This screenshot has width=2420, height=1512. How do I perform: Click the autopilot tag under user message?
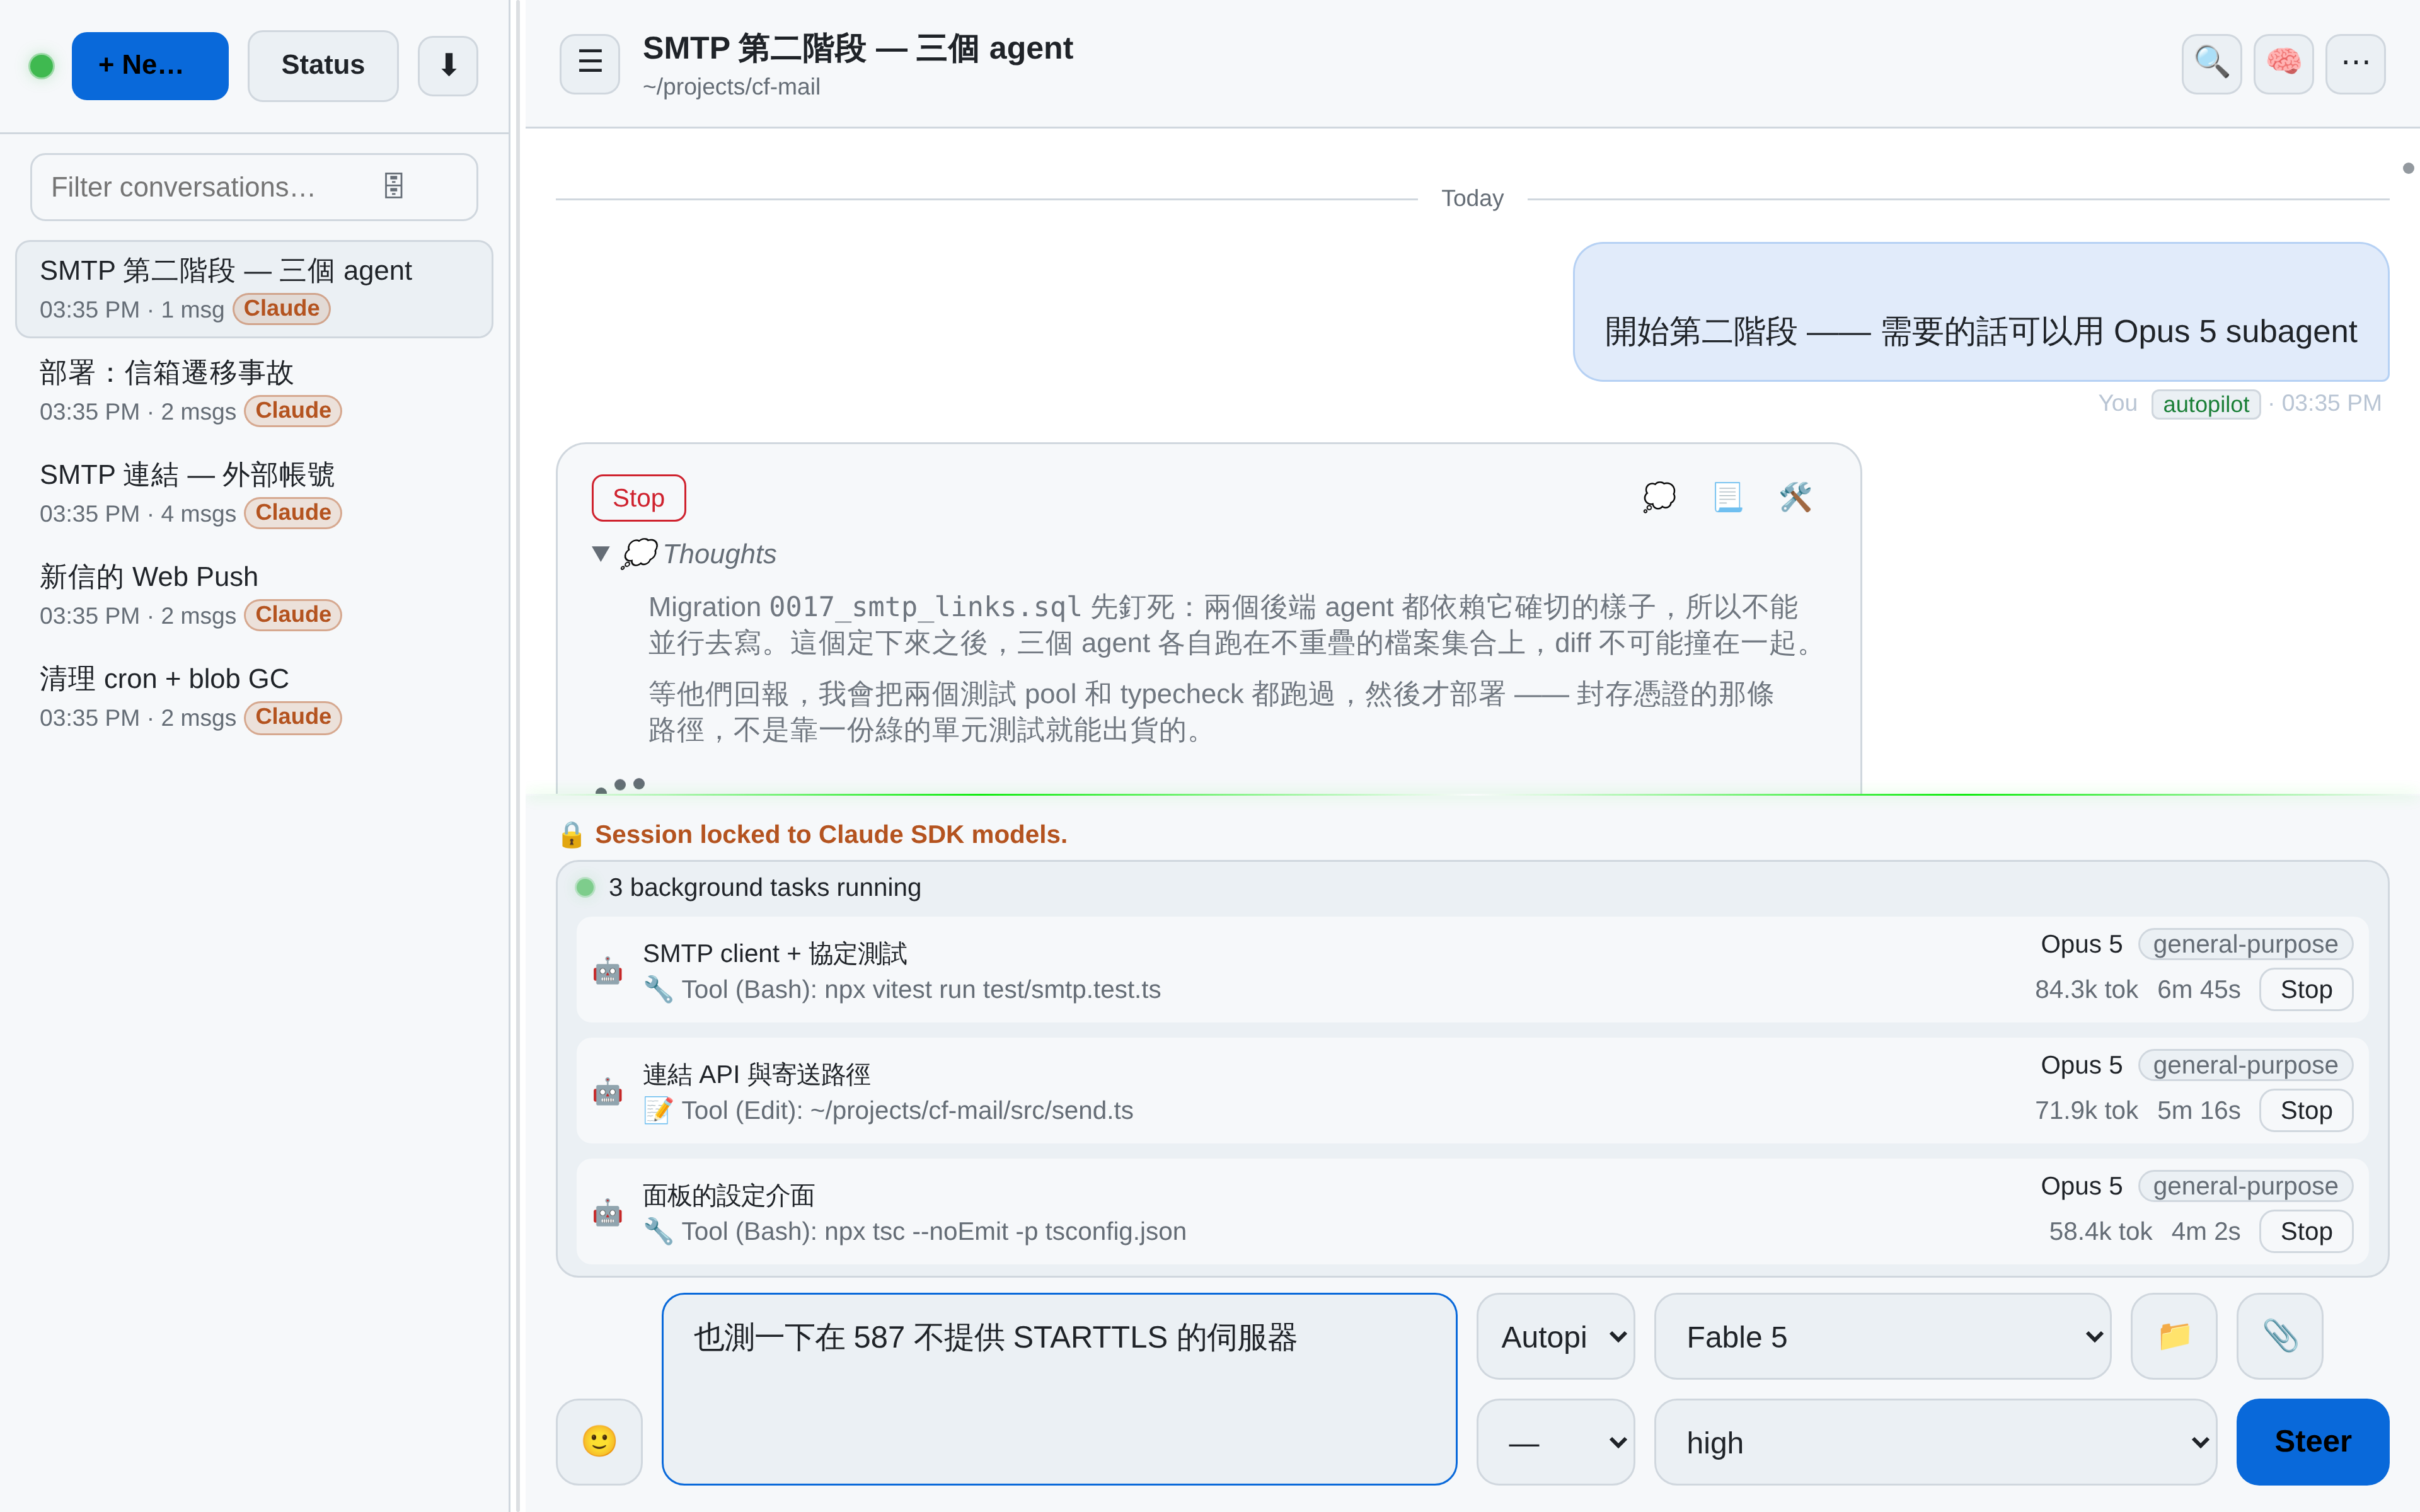(x=2205, y=404)
